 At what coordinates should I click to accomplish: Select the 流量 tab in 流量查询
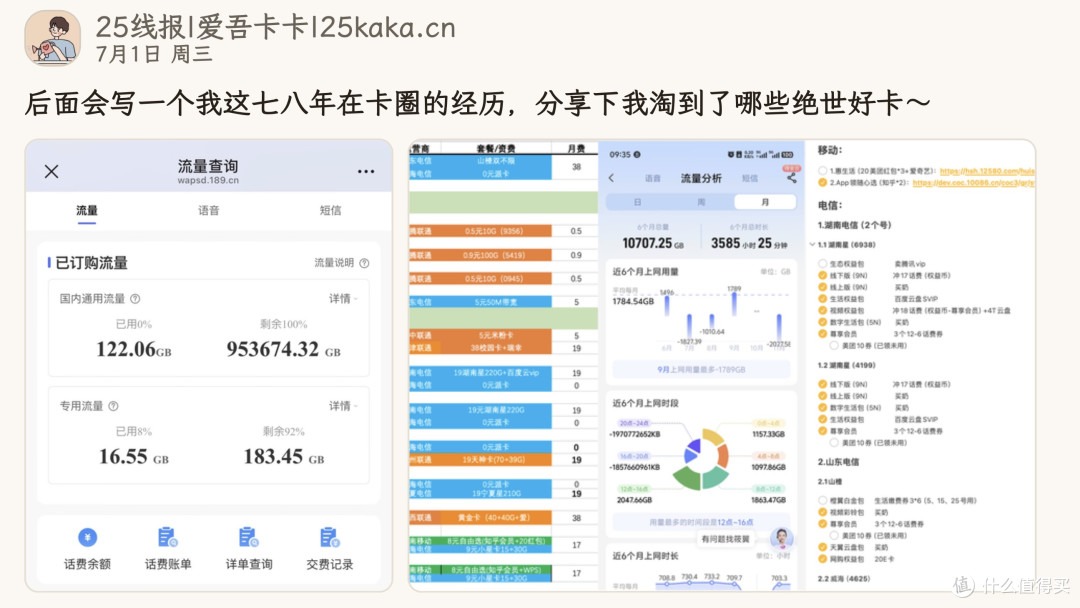point(87,211)
